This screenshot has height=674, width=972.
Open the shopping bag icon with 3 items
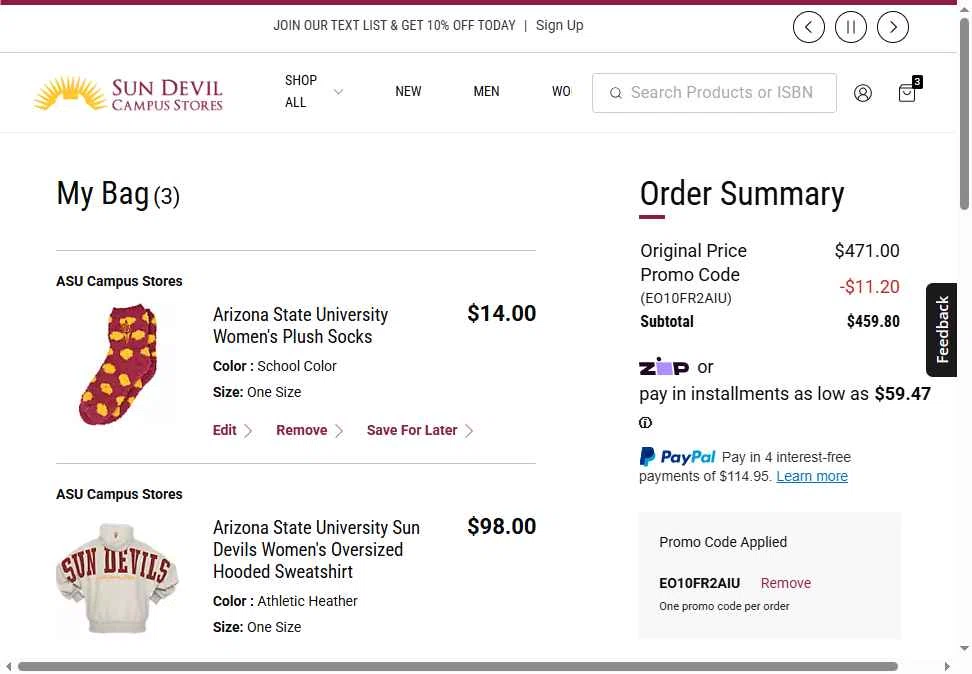909,91
